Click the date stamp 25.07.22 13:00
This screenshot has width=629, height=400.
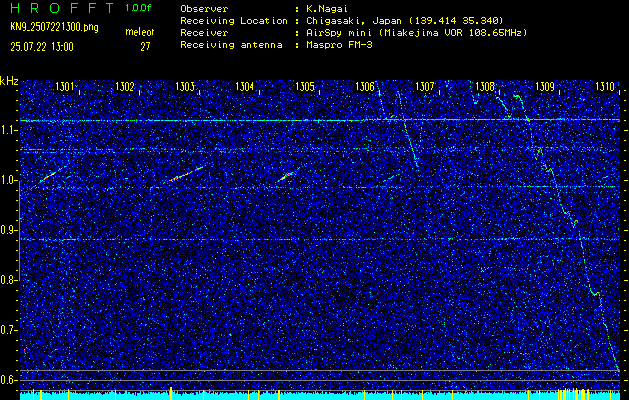tap(42, 47)
